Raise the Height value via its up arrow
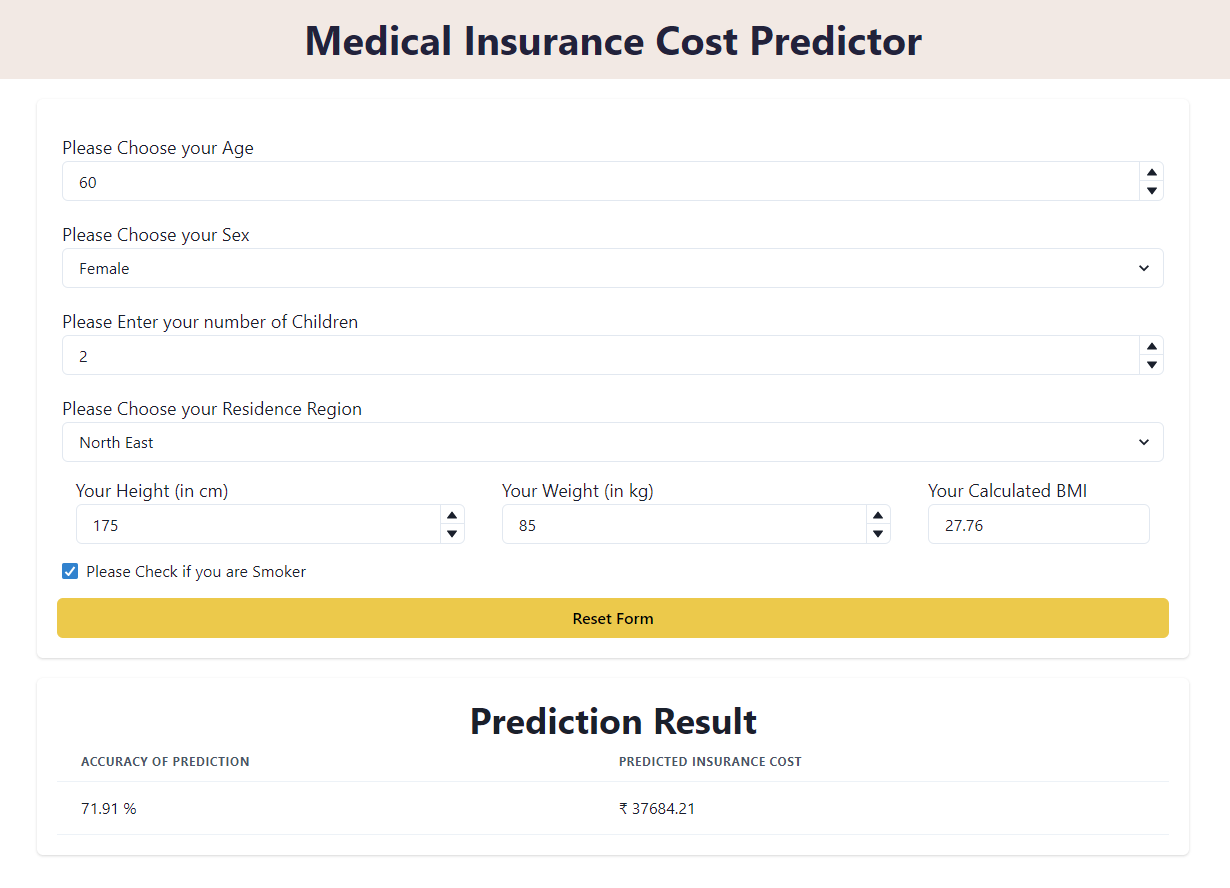 pyautogui.click(x=452, y=516)
